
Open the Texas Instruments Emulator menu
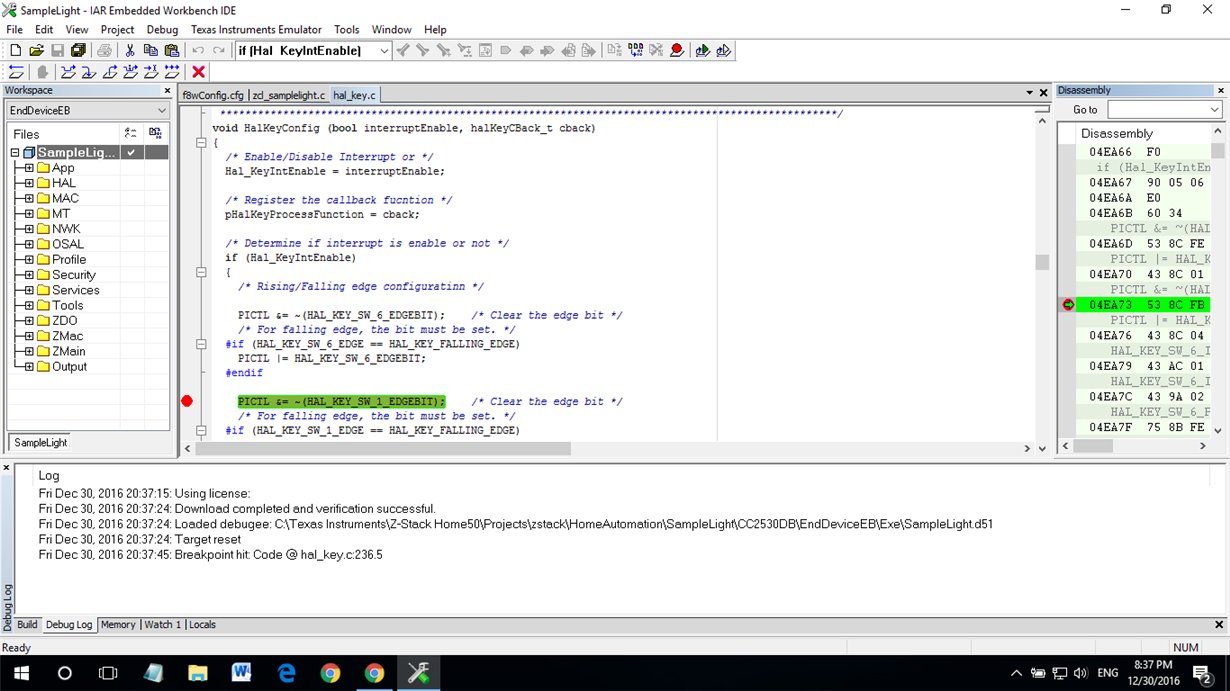click(x=256, y=30)
